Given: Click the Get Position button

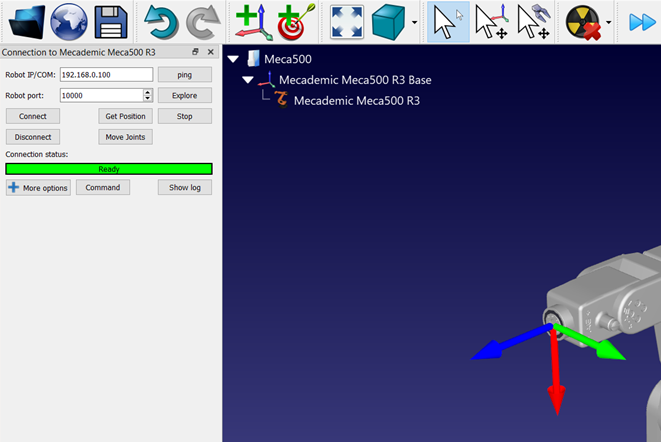Looking at the screenshot, I should point(125,116).
